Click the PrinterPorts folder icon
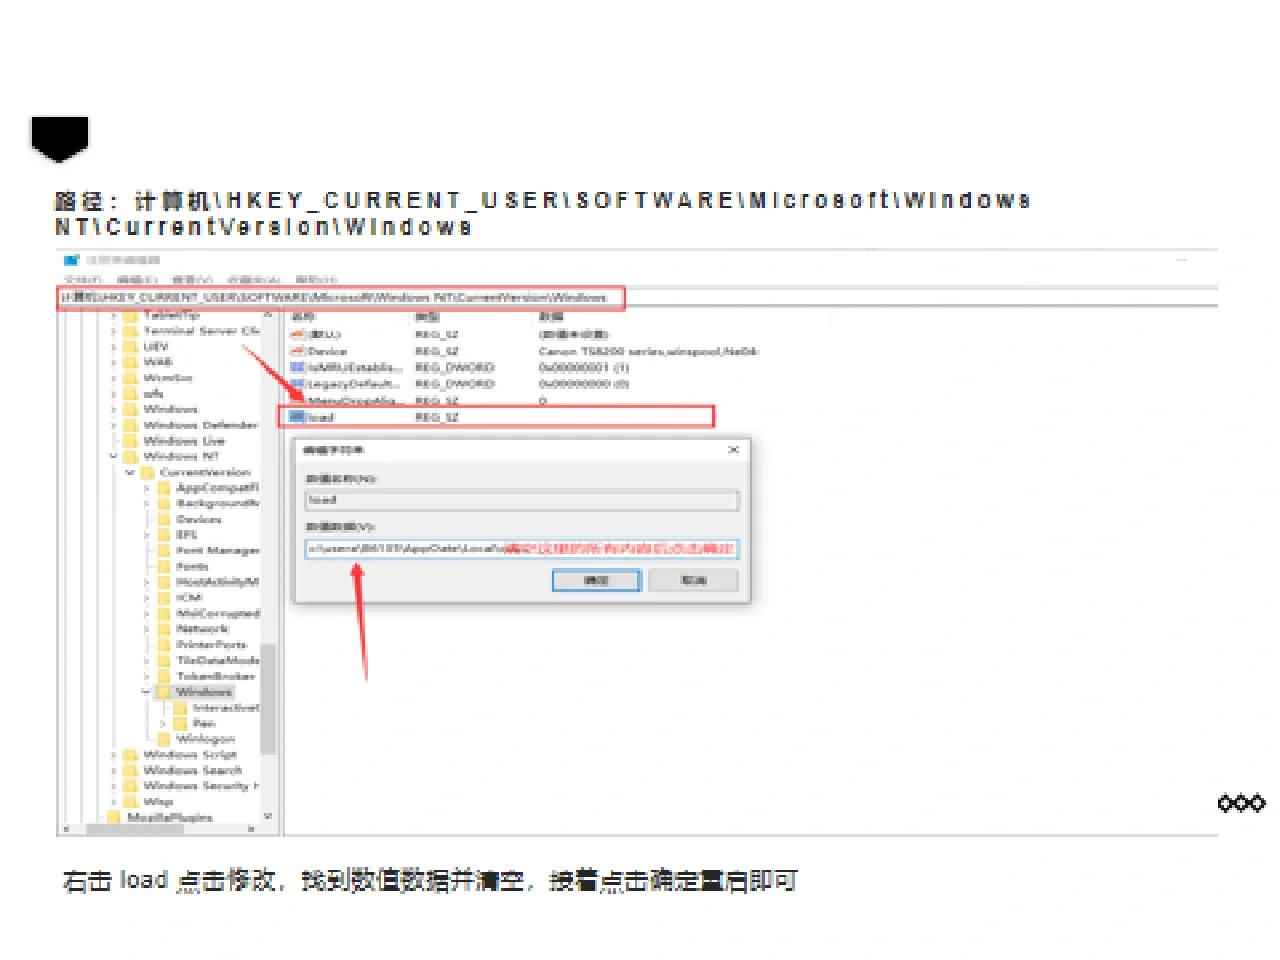 coord(164,645)
